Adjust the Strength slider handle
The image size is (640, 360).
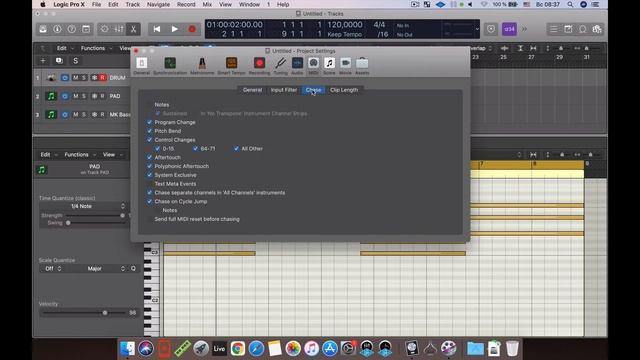point(122,215)
